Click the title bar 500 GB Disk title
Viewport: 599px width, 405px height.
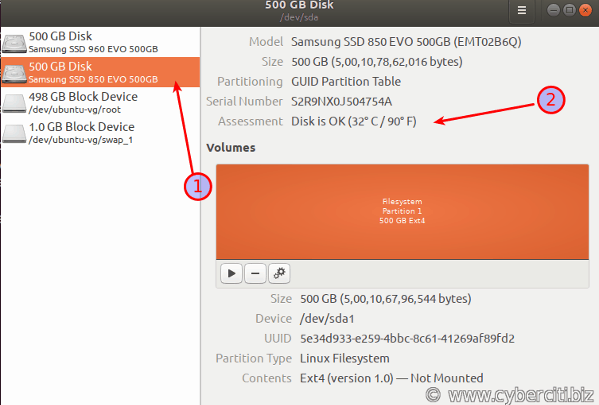click(x=300, y=5)
